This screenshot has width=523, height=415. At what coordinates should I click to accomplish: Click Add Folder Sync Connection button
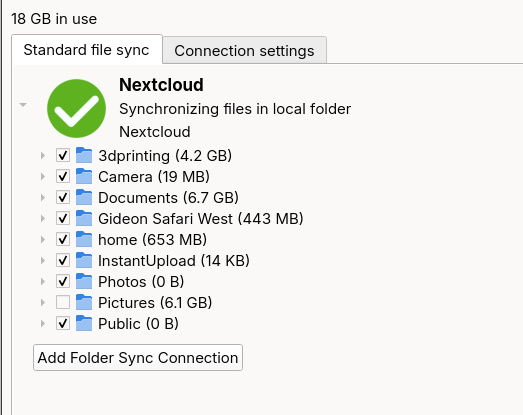pos(138,358)
